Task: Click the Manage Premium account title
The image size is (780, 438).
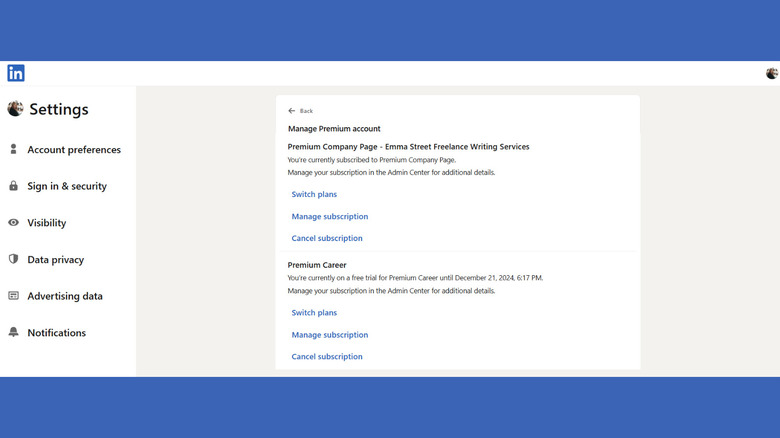Action: point(334,129)
